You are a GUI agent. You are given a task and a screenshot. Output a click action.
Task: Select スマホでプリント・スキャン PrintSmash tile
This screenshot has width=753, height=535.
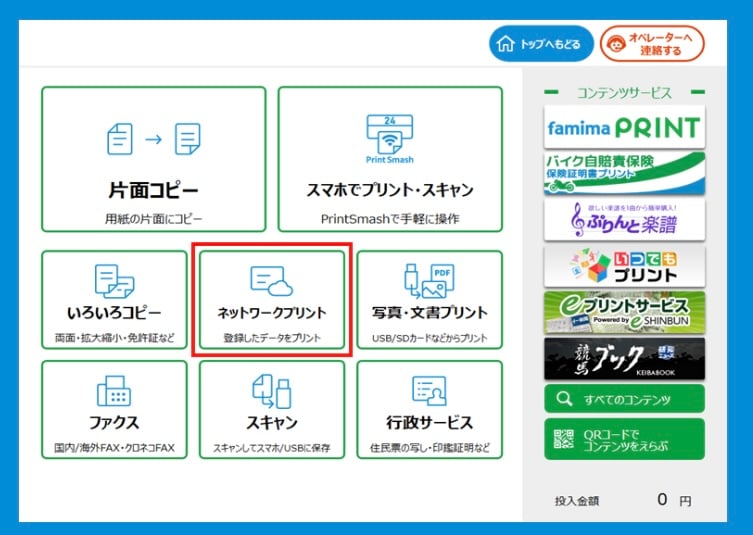pos(390,159)
